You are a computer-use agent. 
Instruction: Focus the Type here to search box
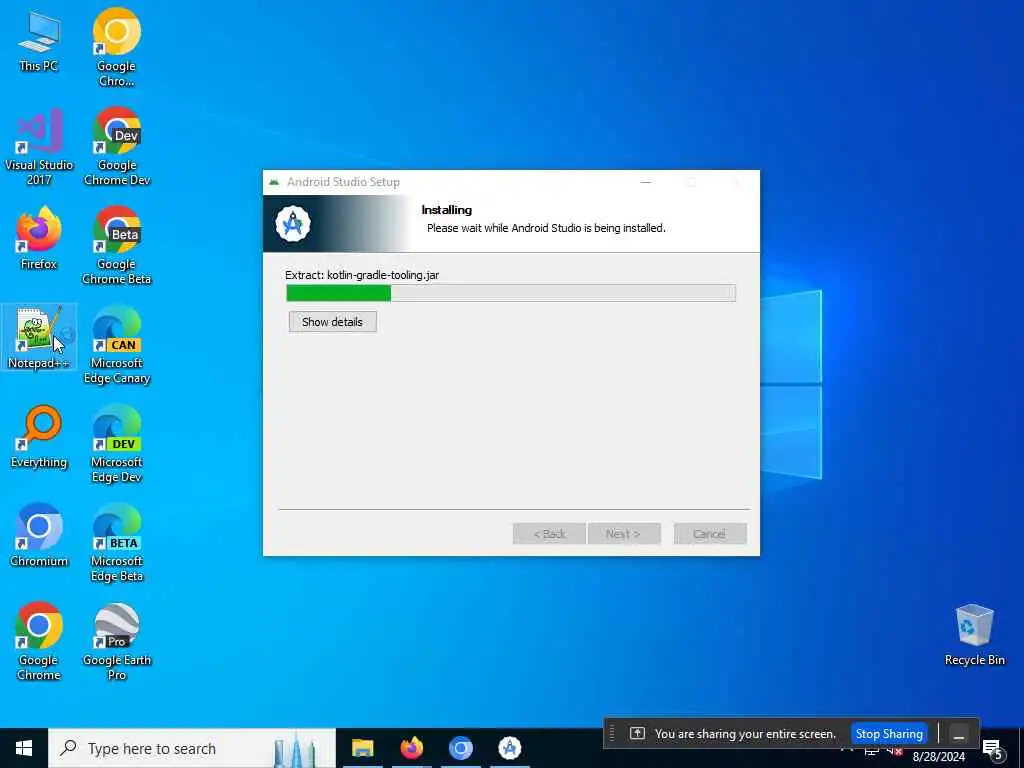click(192, 748)
